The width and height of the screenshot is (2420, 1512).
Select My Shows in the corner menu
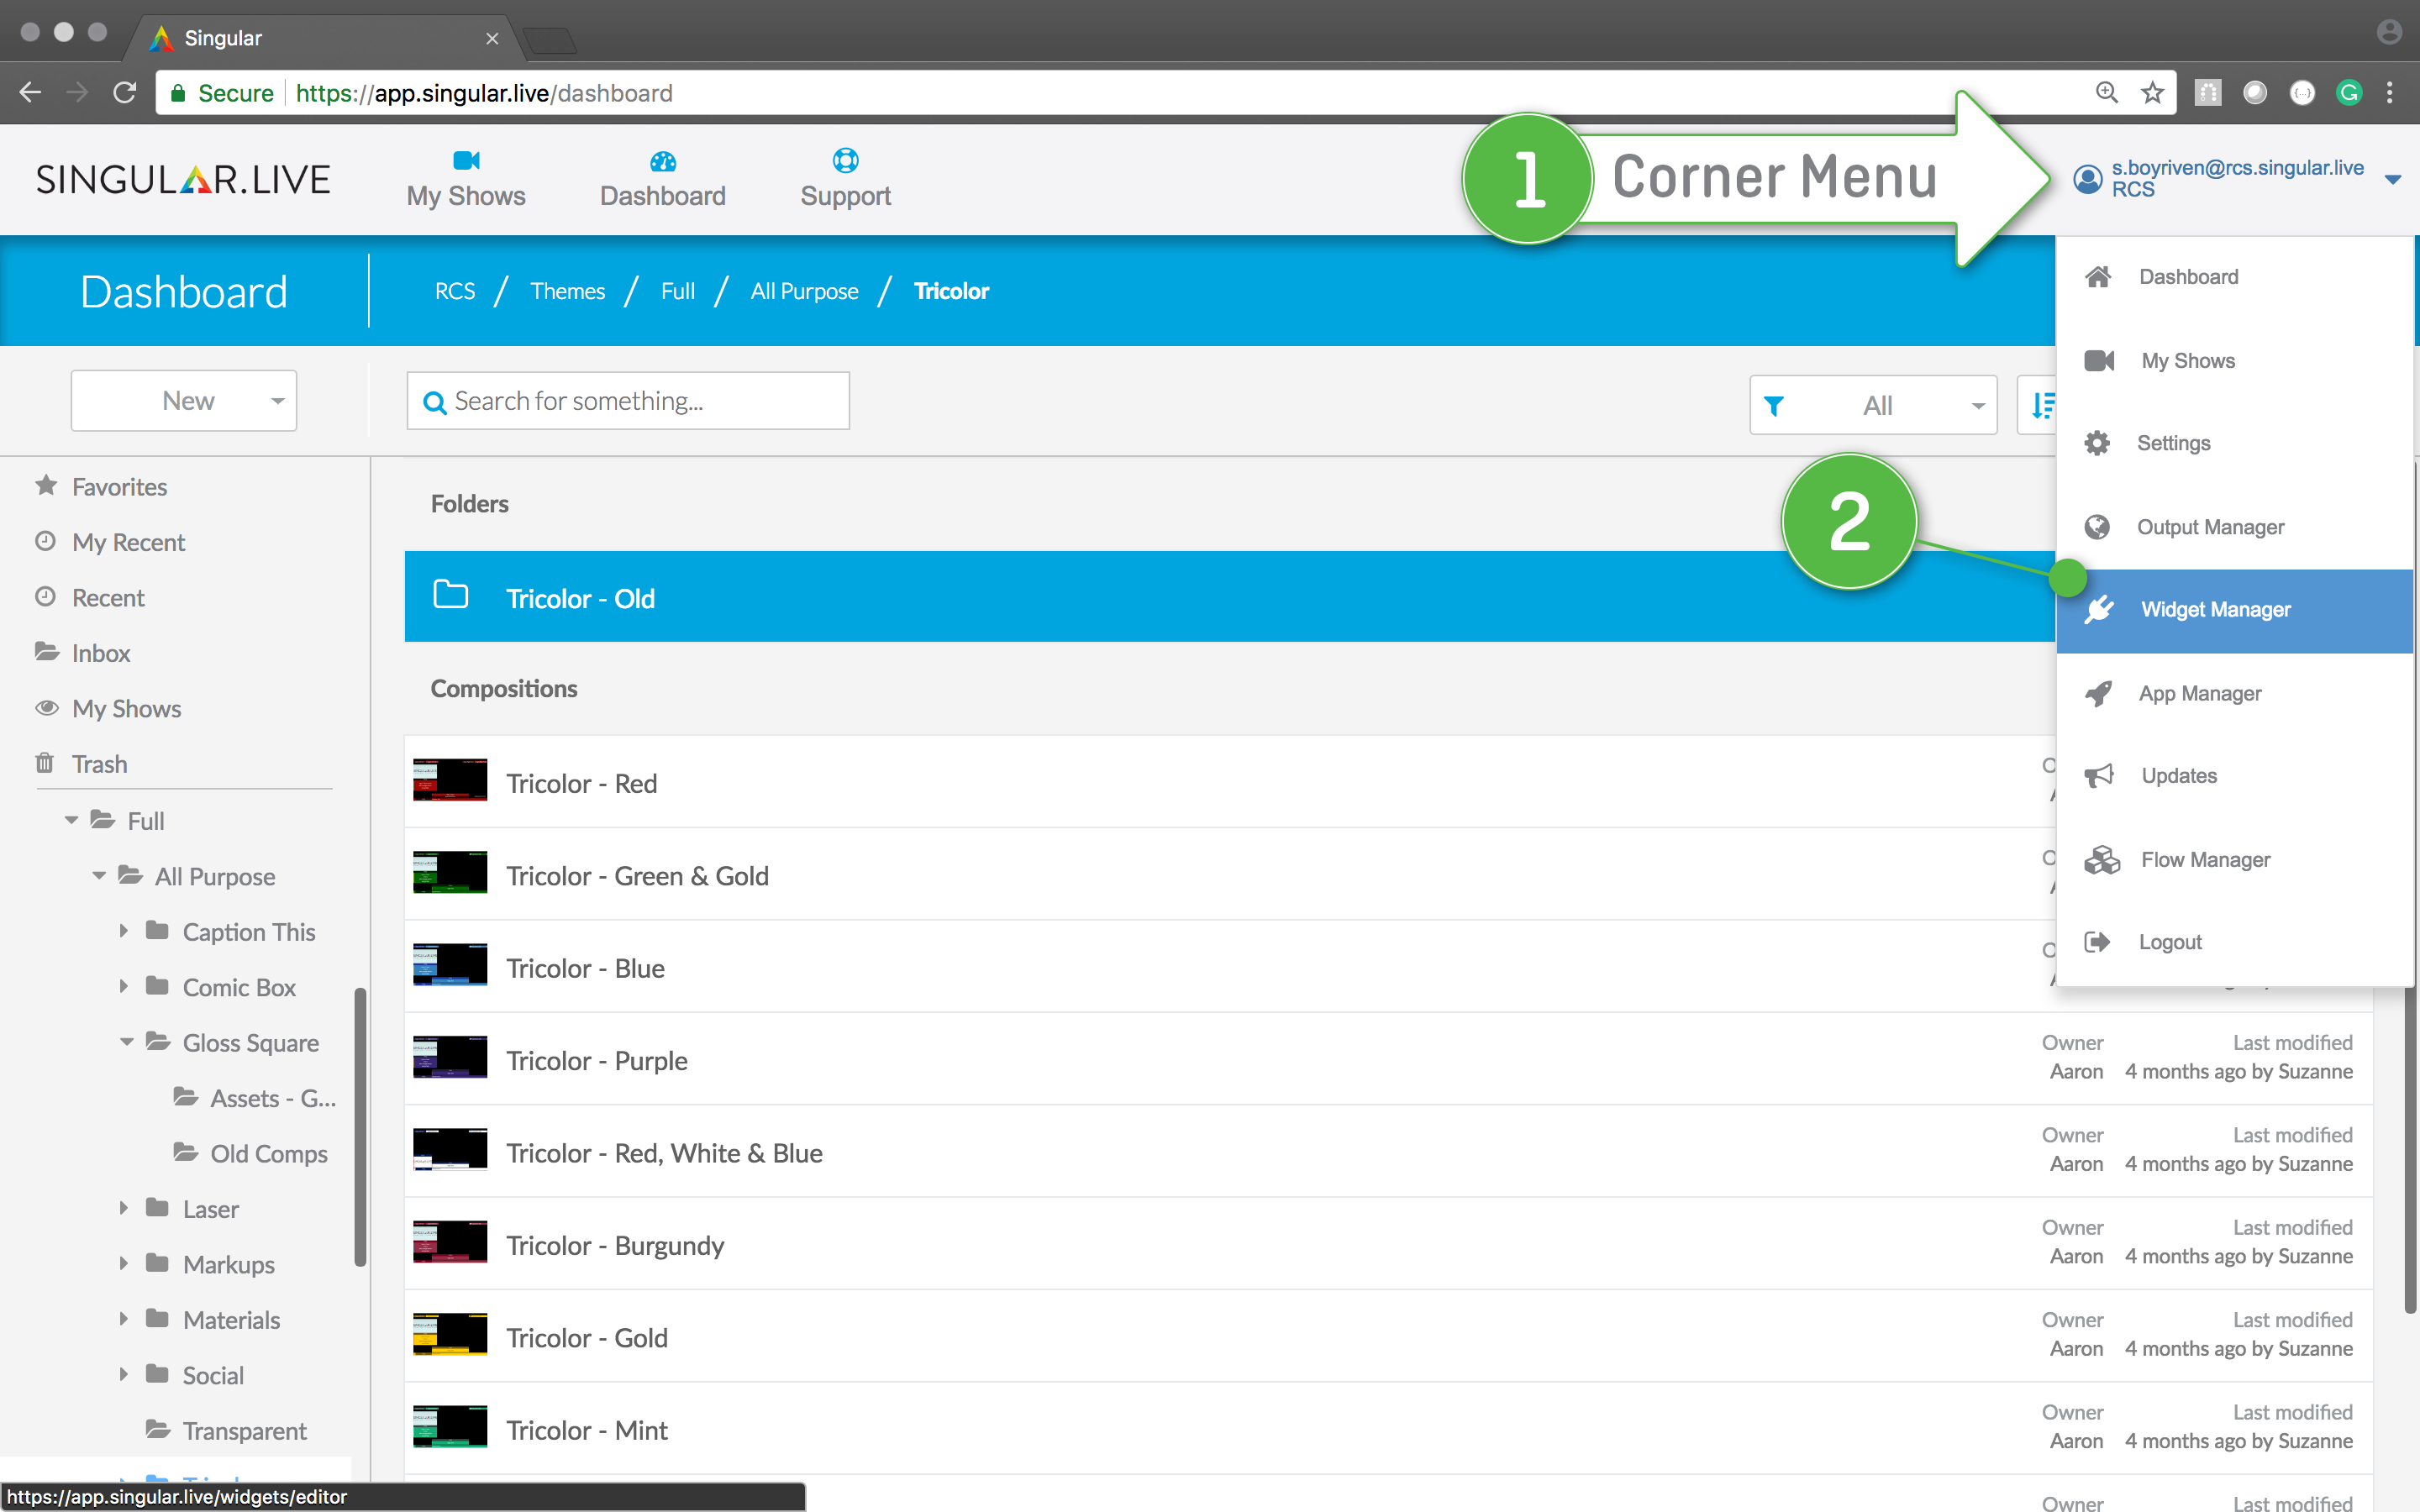pyautogui.click(x=2234, y=361)
